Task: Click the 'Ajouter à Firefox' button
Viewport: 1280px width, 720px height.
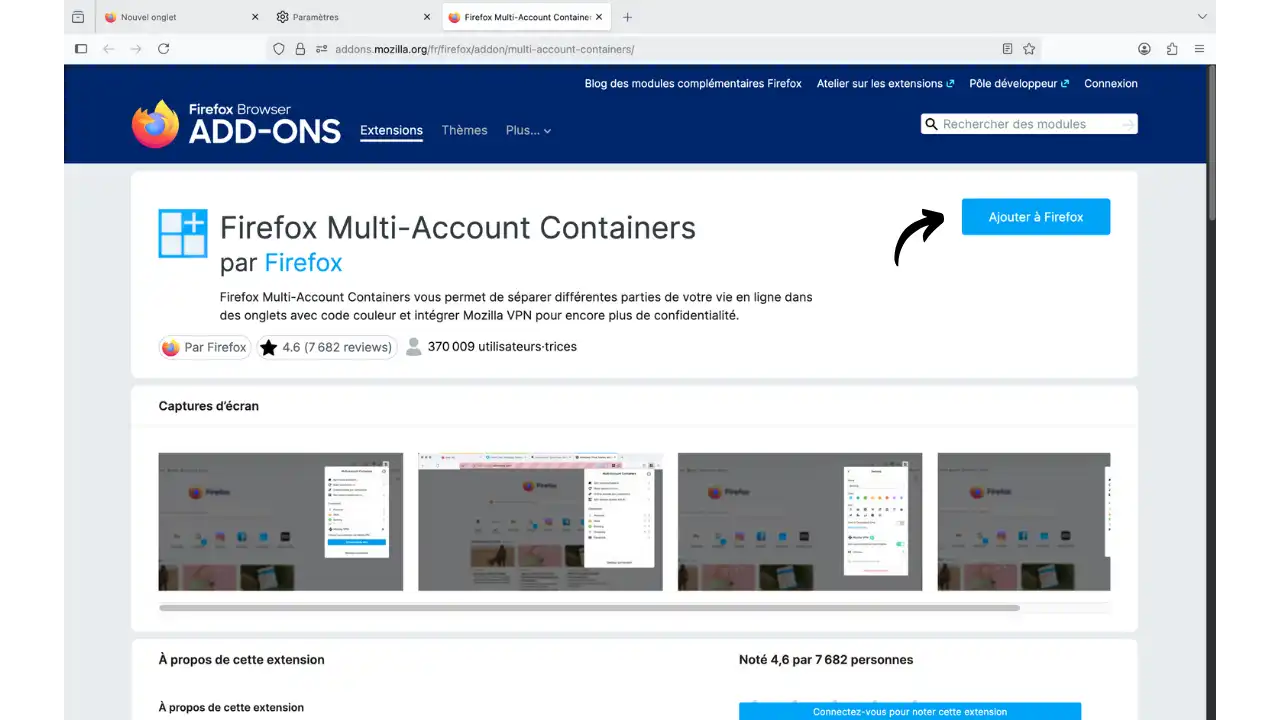Action: point(1035,217)
